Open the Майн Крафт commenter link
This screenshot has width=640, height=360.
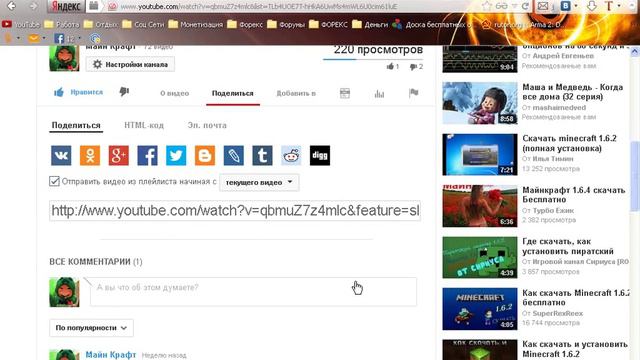point(111,355)
